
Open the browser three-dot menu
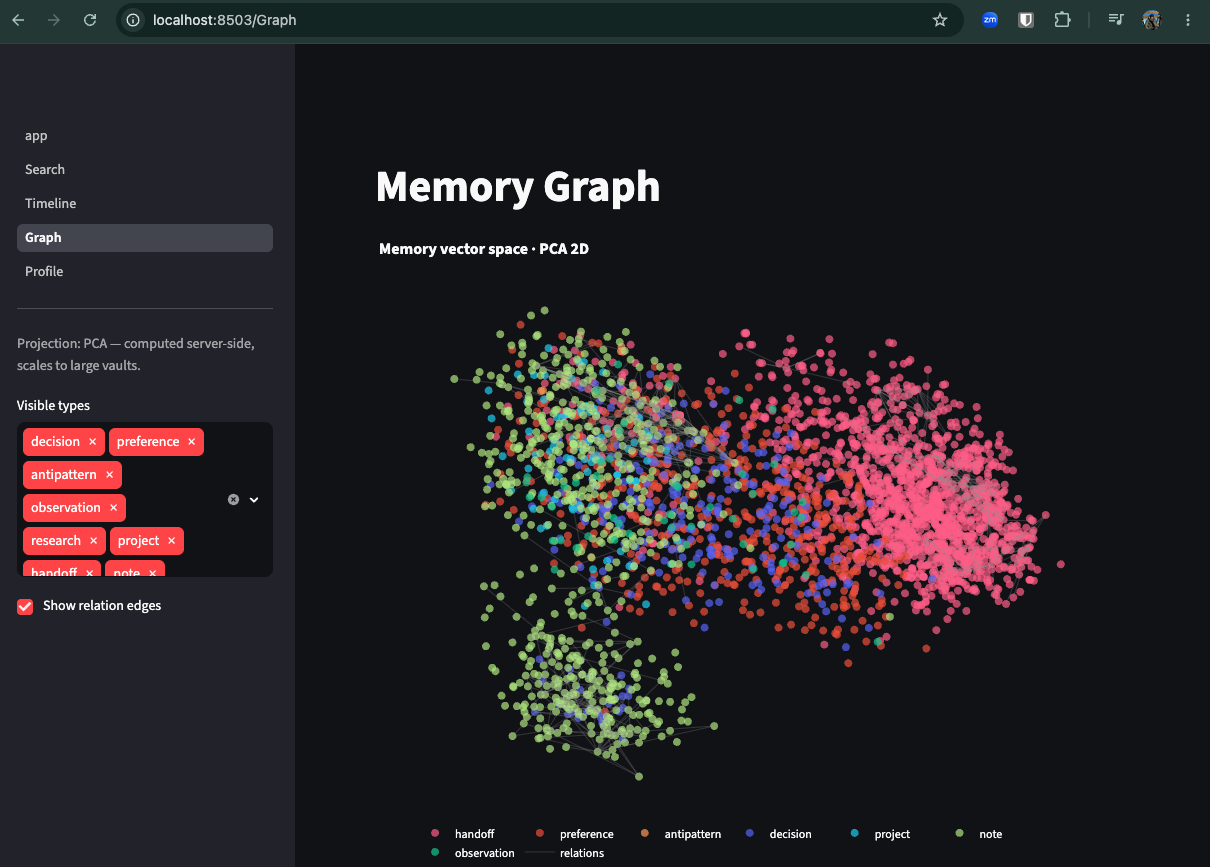pos(1188,19)
